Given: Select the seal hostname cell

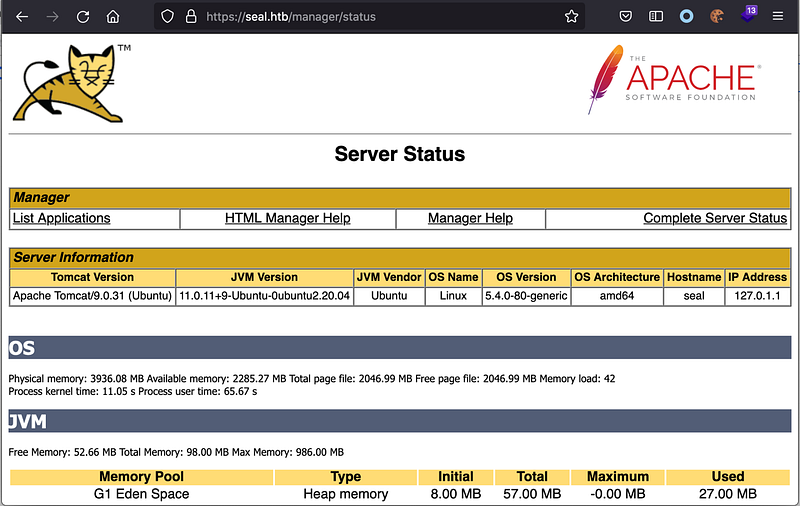Looking at the screenshot, I should coord(694,296).
